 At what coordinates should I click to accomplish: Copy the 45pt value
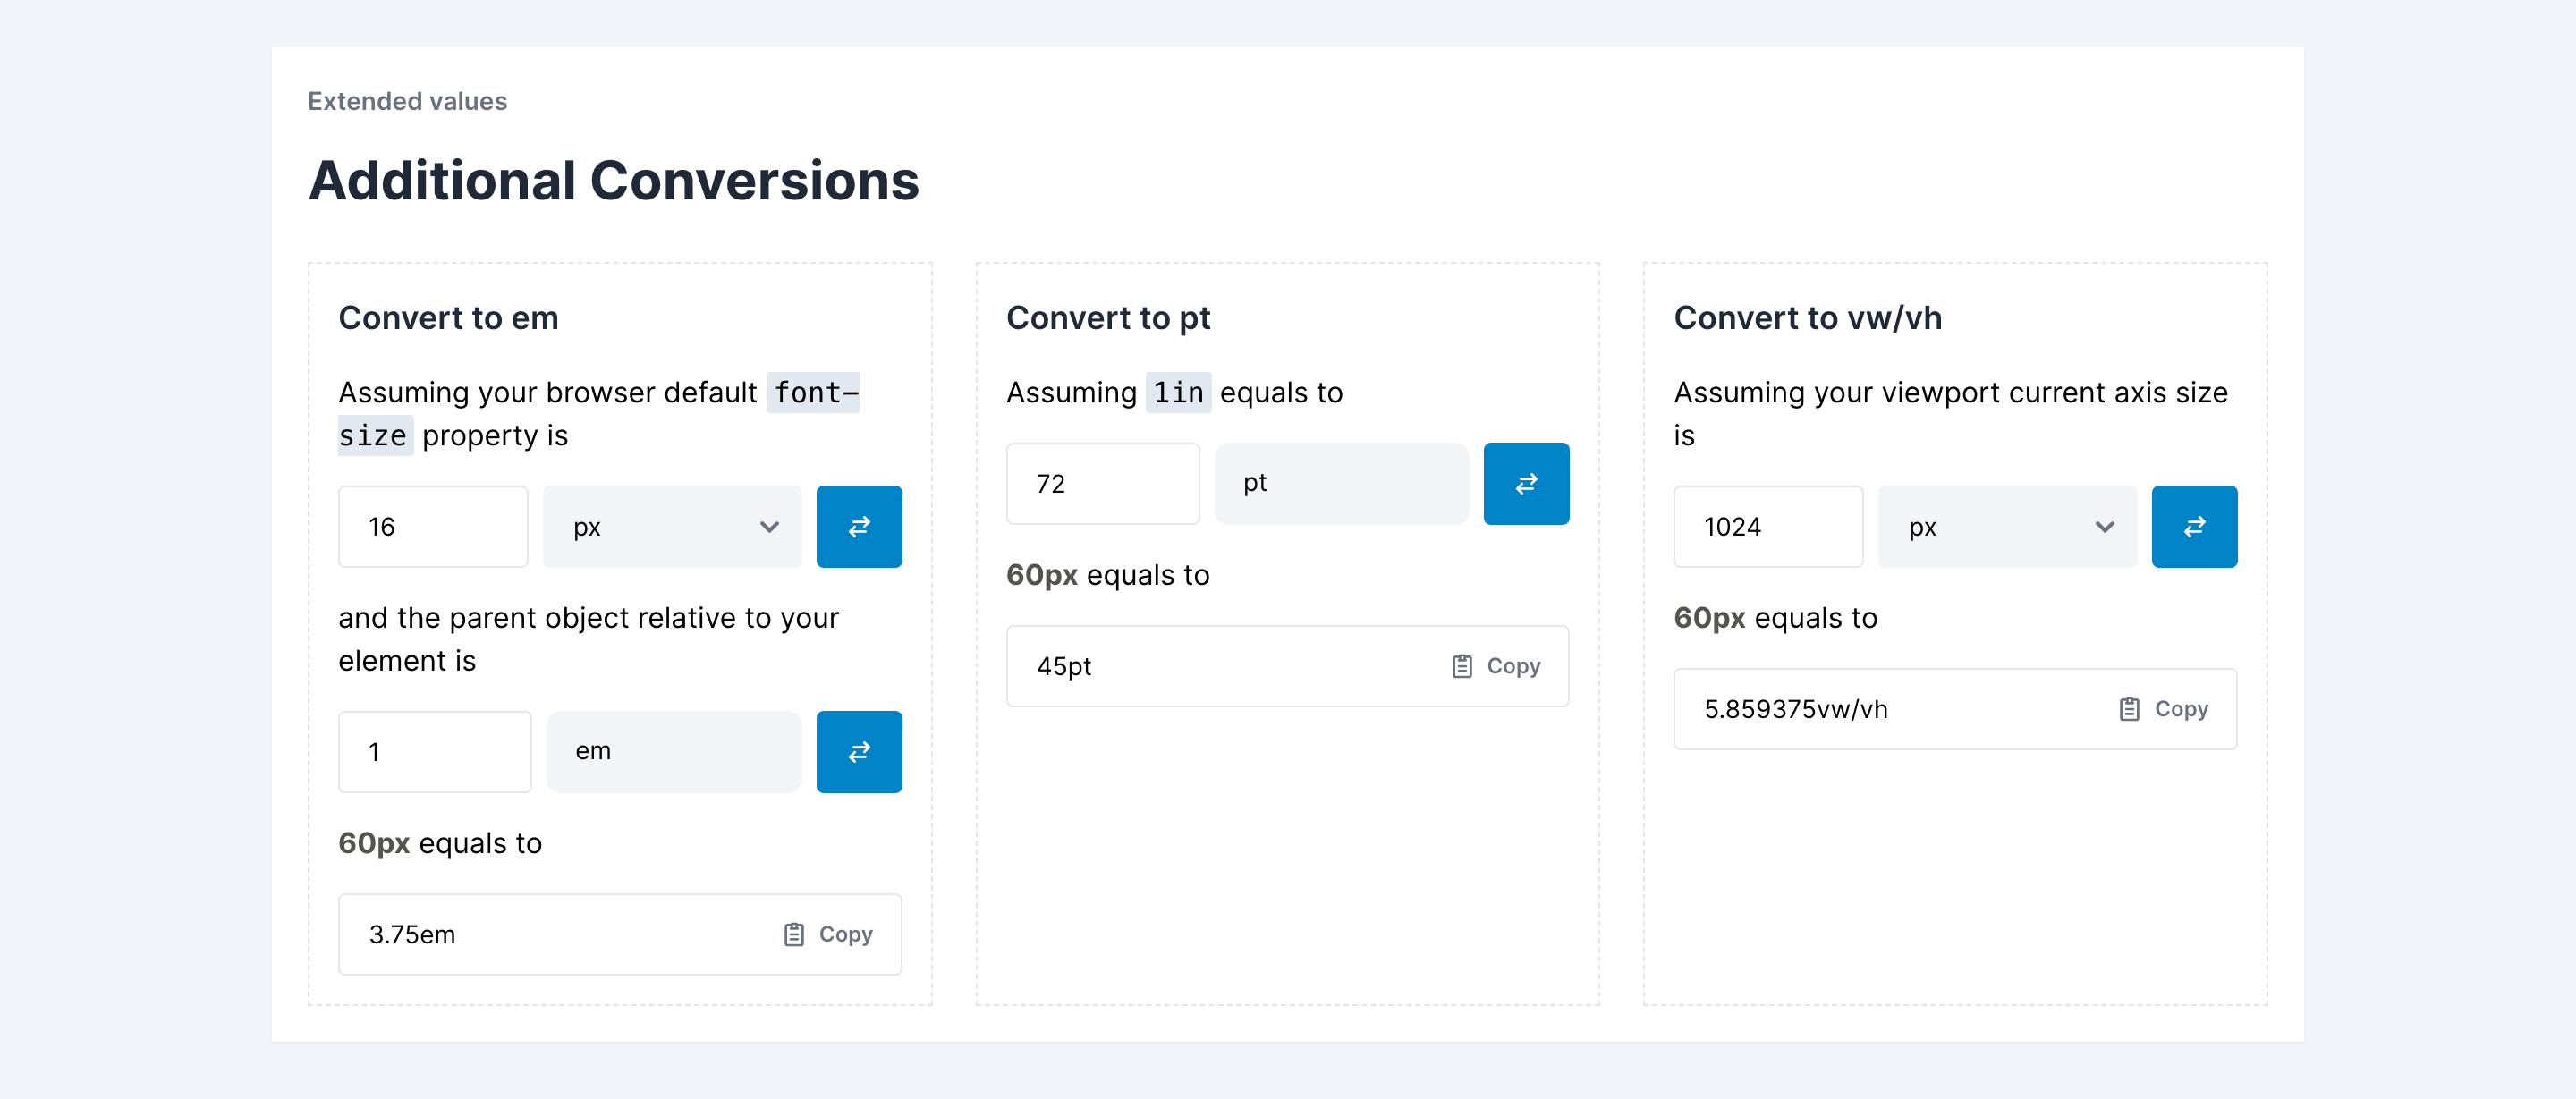[x=1496, y=666]
